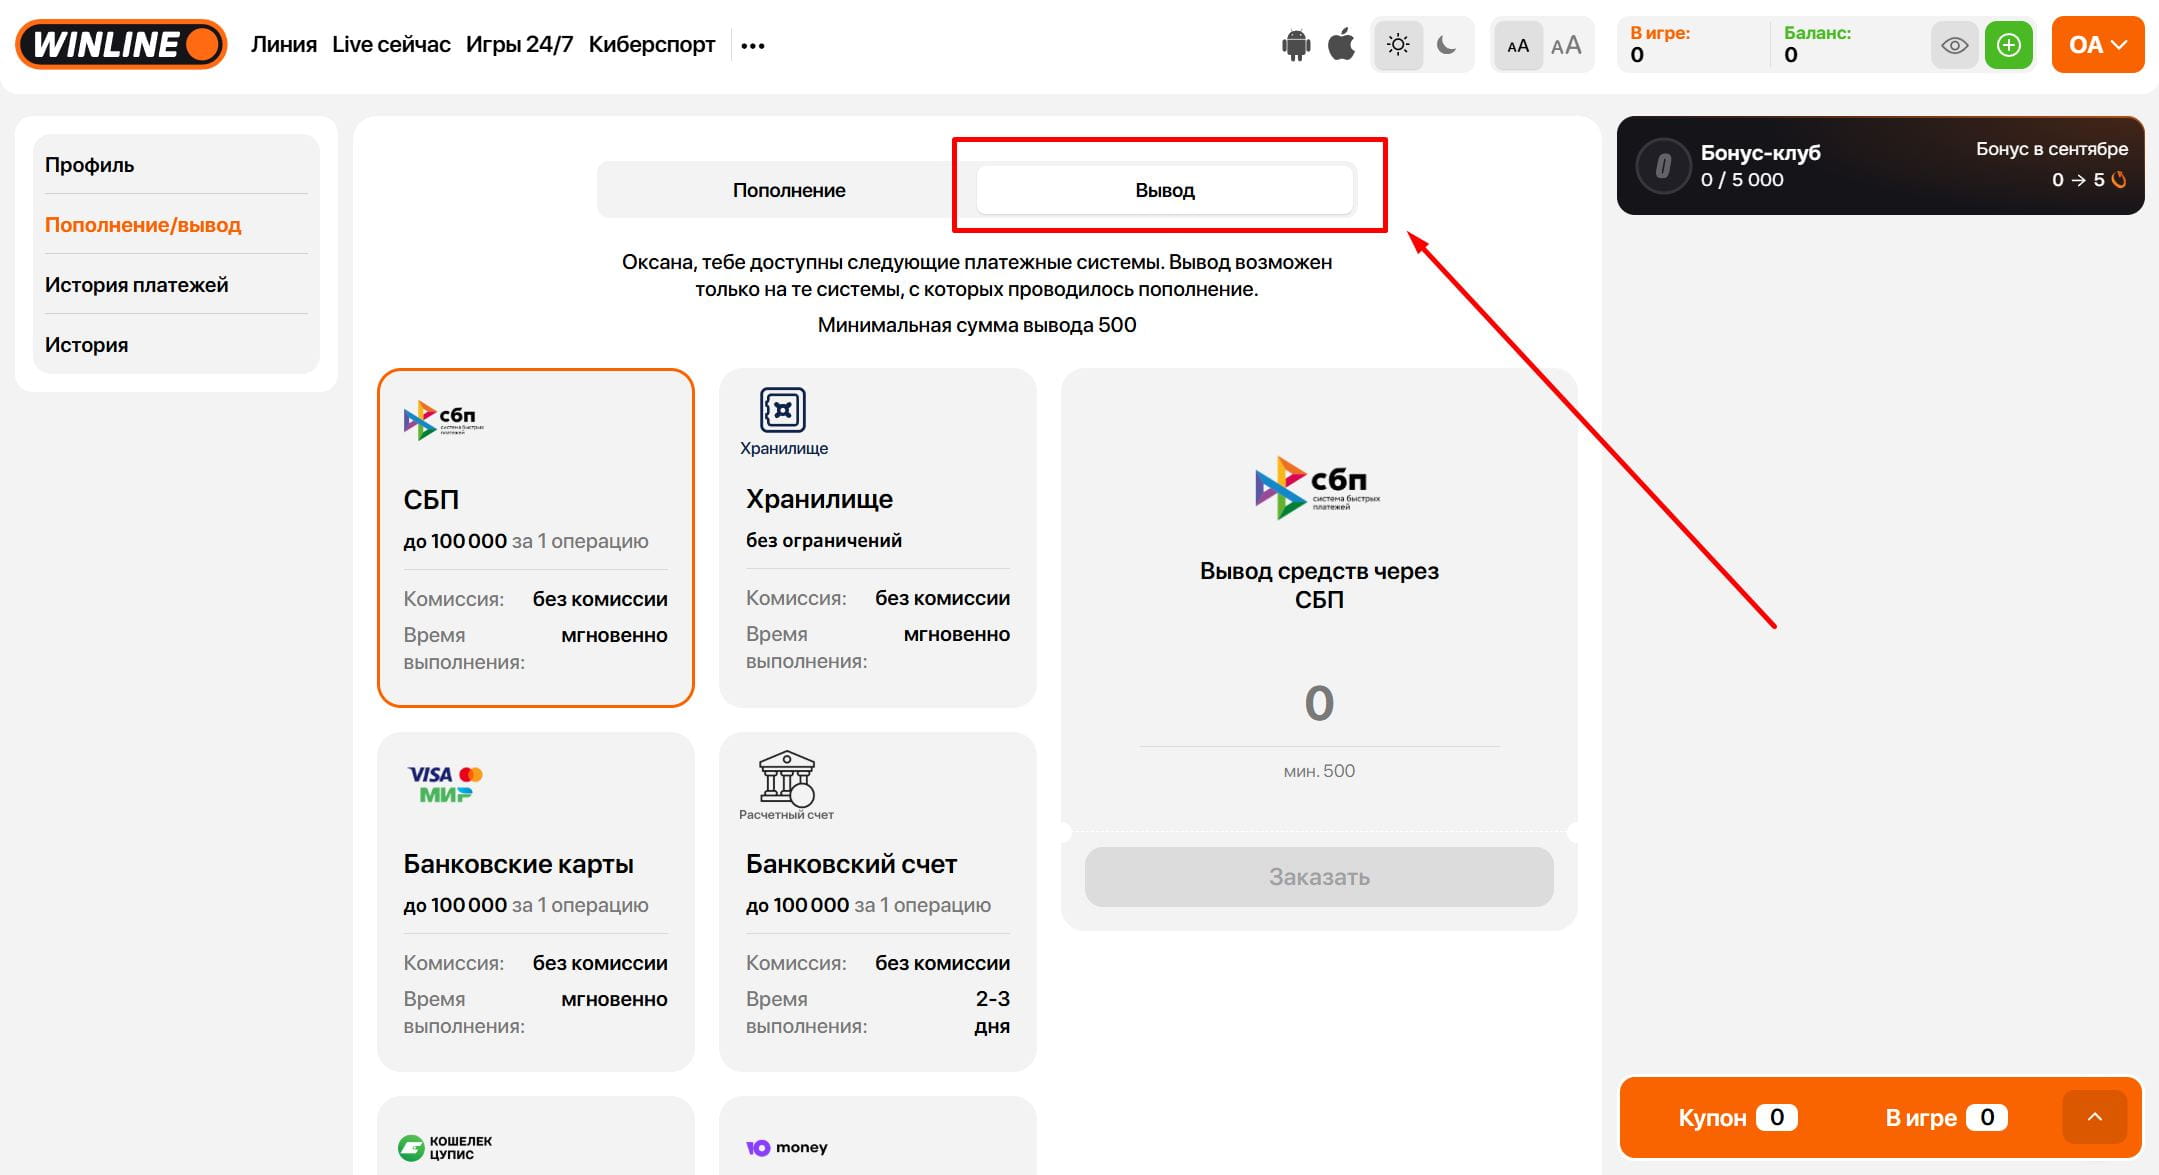
Task: Open Профиль in the sidebar
Action: (176, 164)
